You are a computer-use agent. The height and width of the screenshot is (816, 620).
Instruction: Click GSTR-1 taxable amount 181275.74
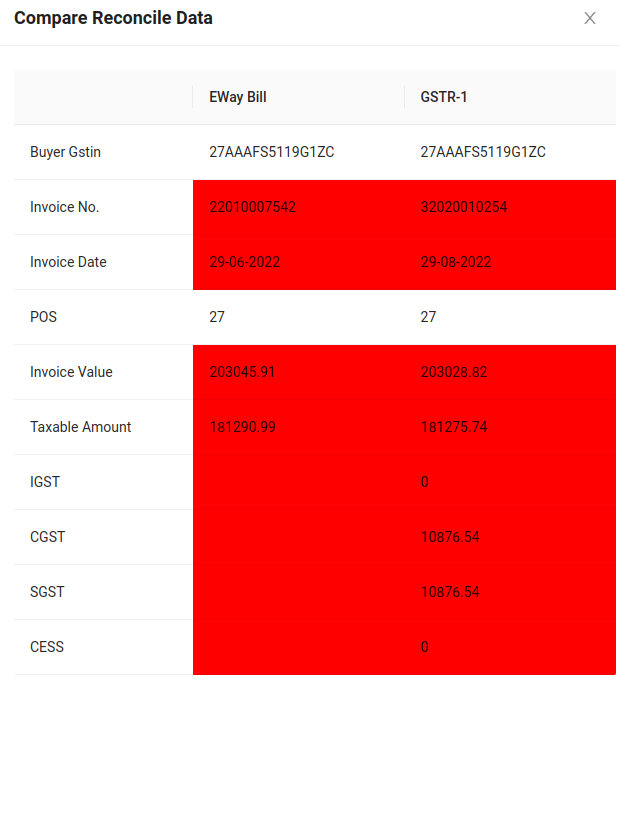tap(454, 427)
